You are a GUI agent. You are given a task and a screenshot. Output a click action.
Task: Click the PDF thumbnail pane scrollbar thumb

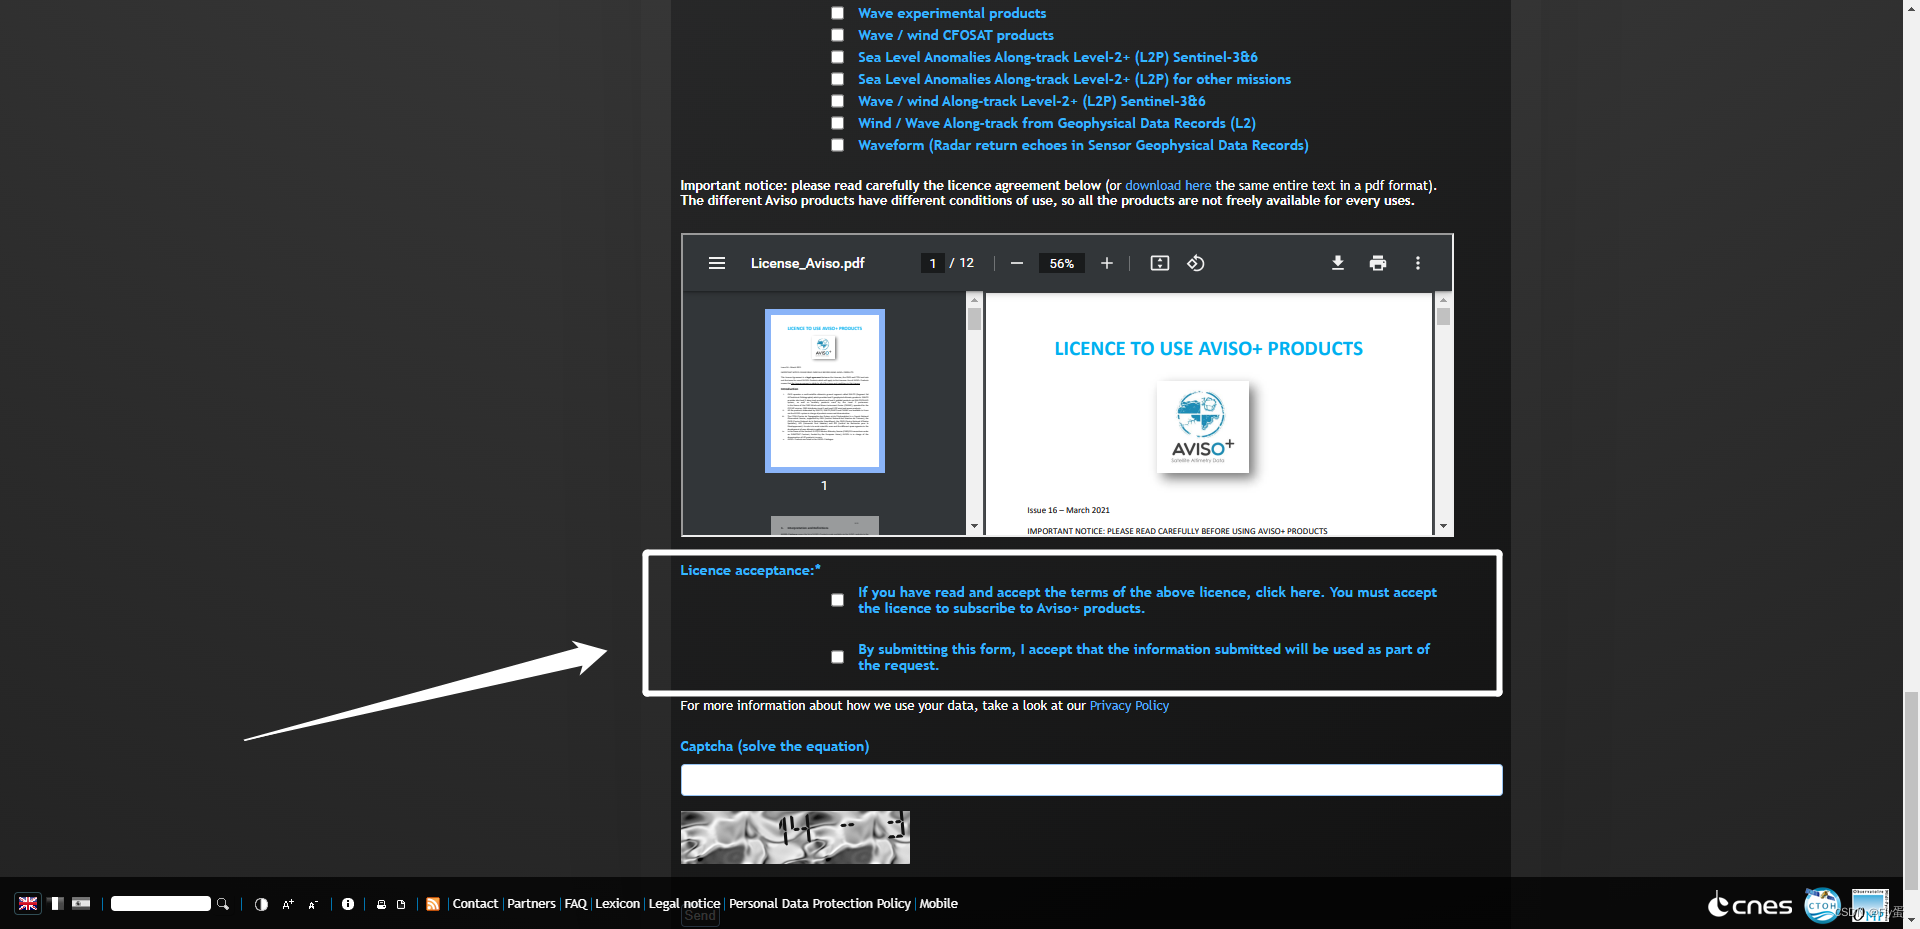point(974,318)
